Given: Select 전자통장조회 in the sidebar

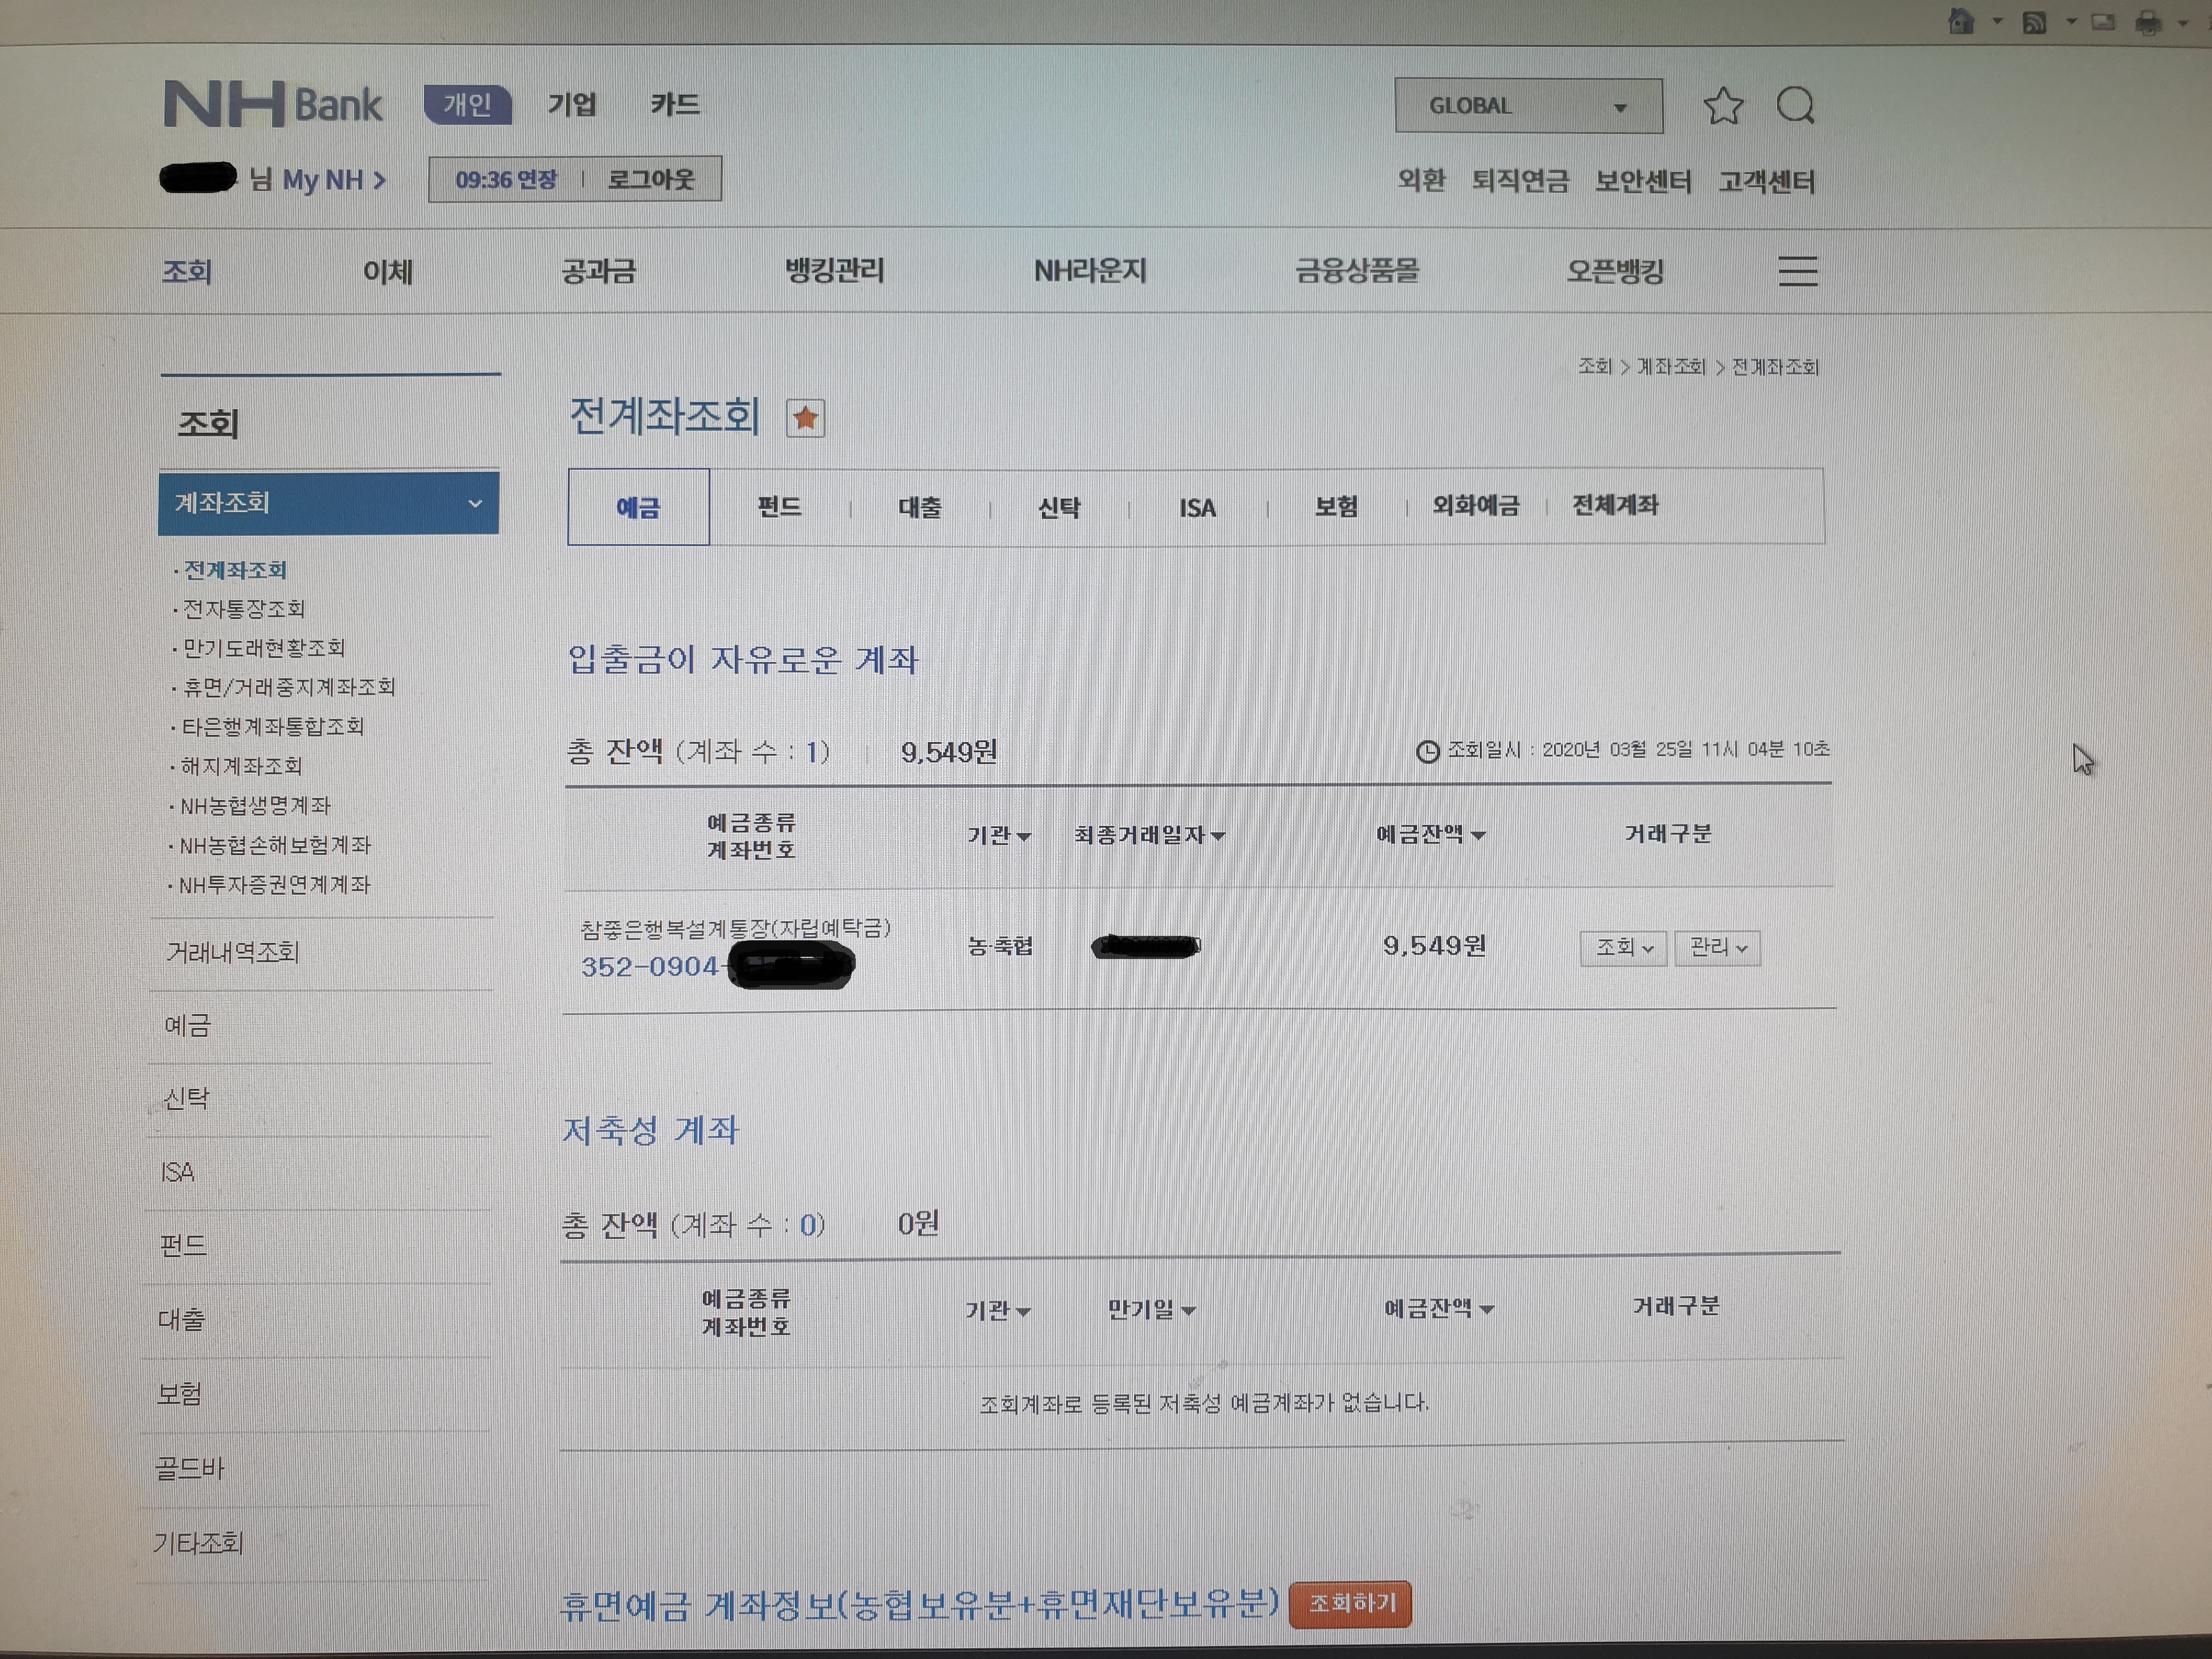Looking at the screenshot, I should [243, 609].
